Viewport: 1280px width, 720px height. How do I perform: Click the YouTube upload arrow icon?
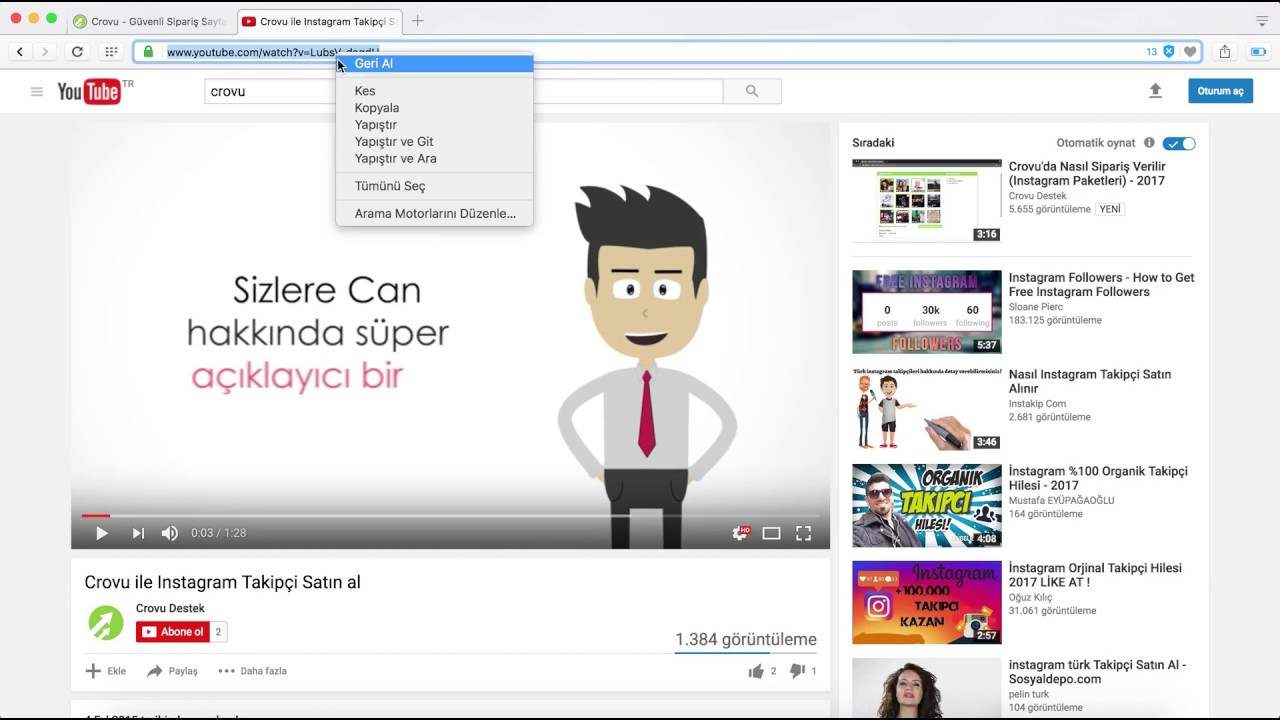[1155, 91]
